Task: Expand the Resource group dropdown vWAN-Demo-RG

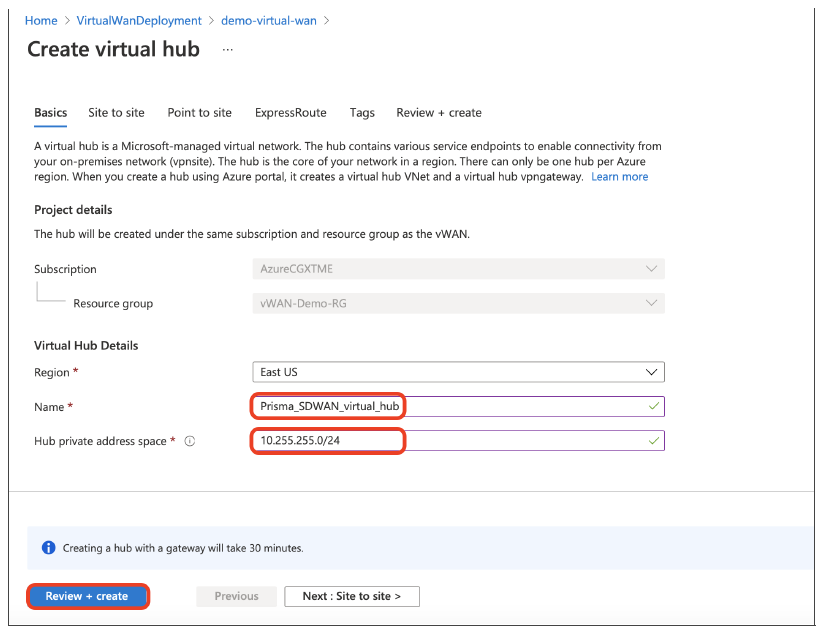Action: (x=458, y=303)
